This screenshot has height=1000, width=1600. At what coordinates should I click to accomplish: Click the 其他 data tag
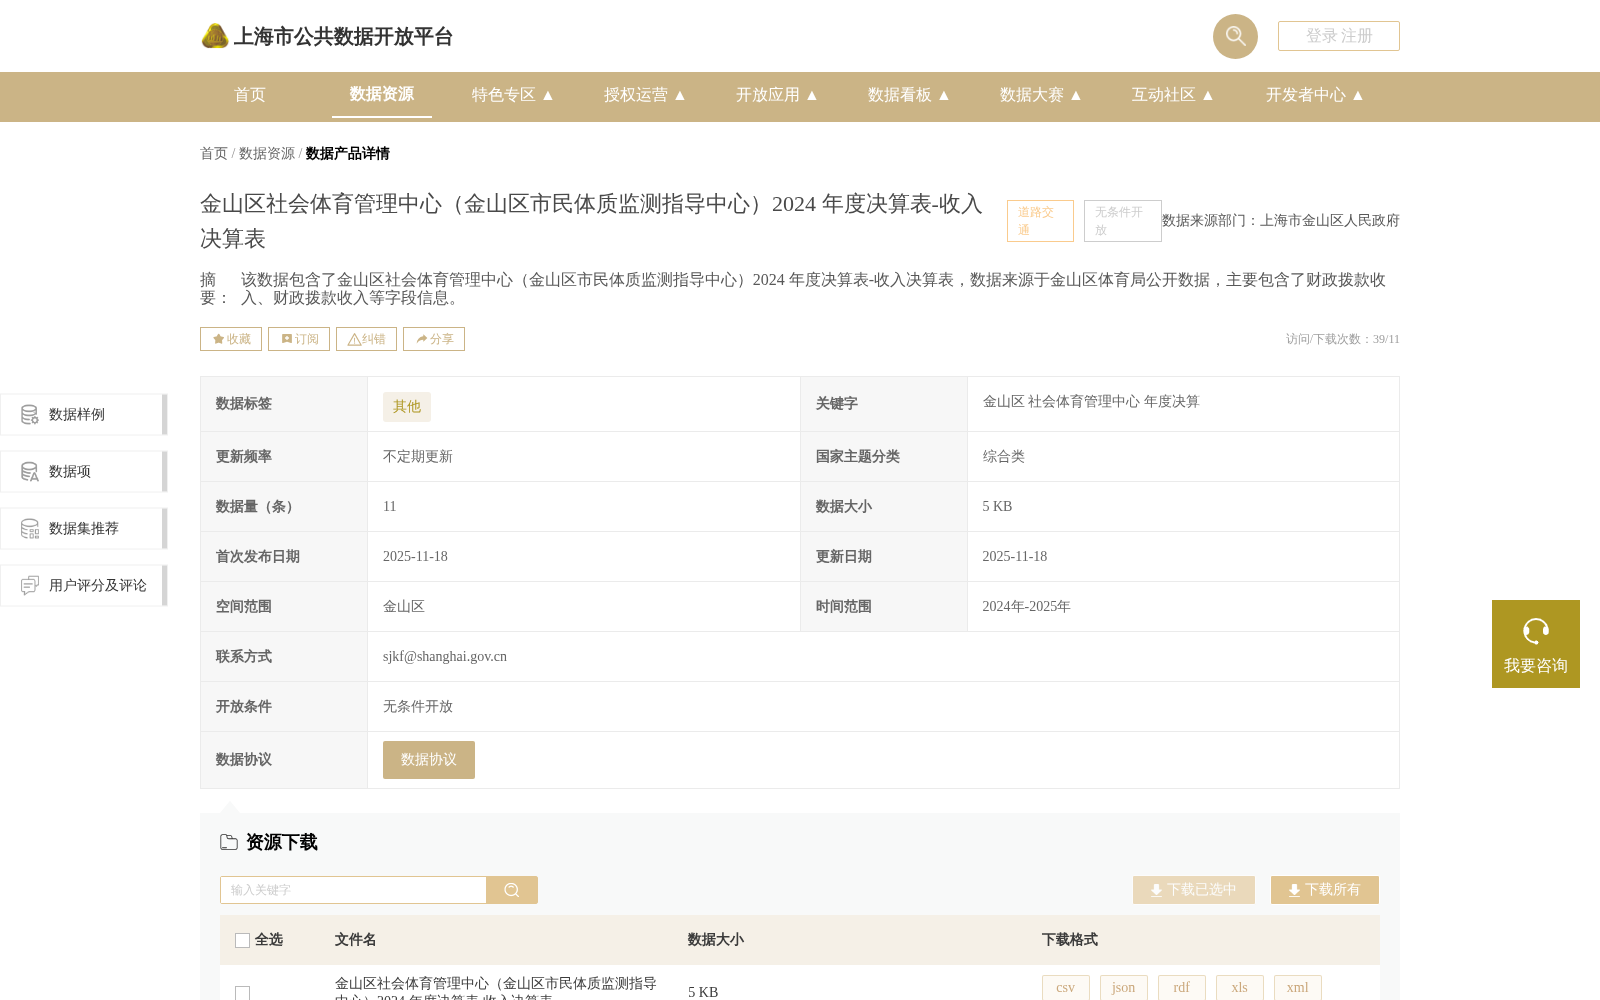click(x=407, y=407)
